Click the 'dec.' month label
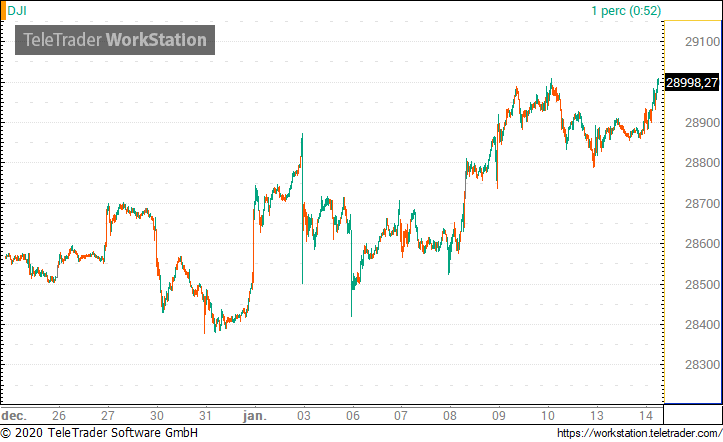 point(14,416)
